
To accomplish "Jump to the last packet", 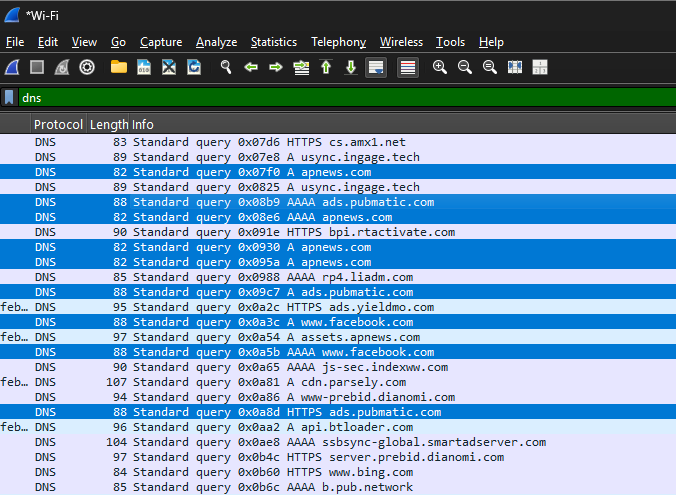I will coord(351,67).
